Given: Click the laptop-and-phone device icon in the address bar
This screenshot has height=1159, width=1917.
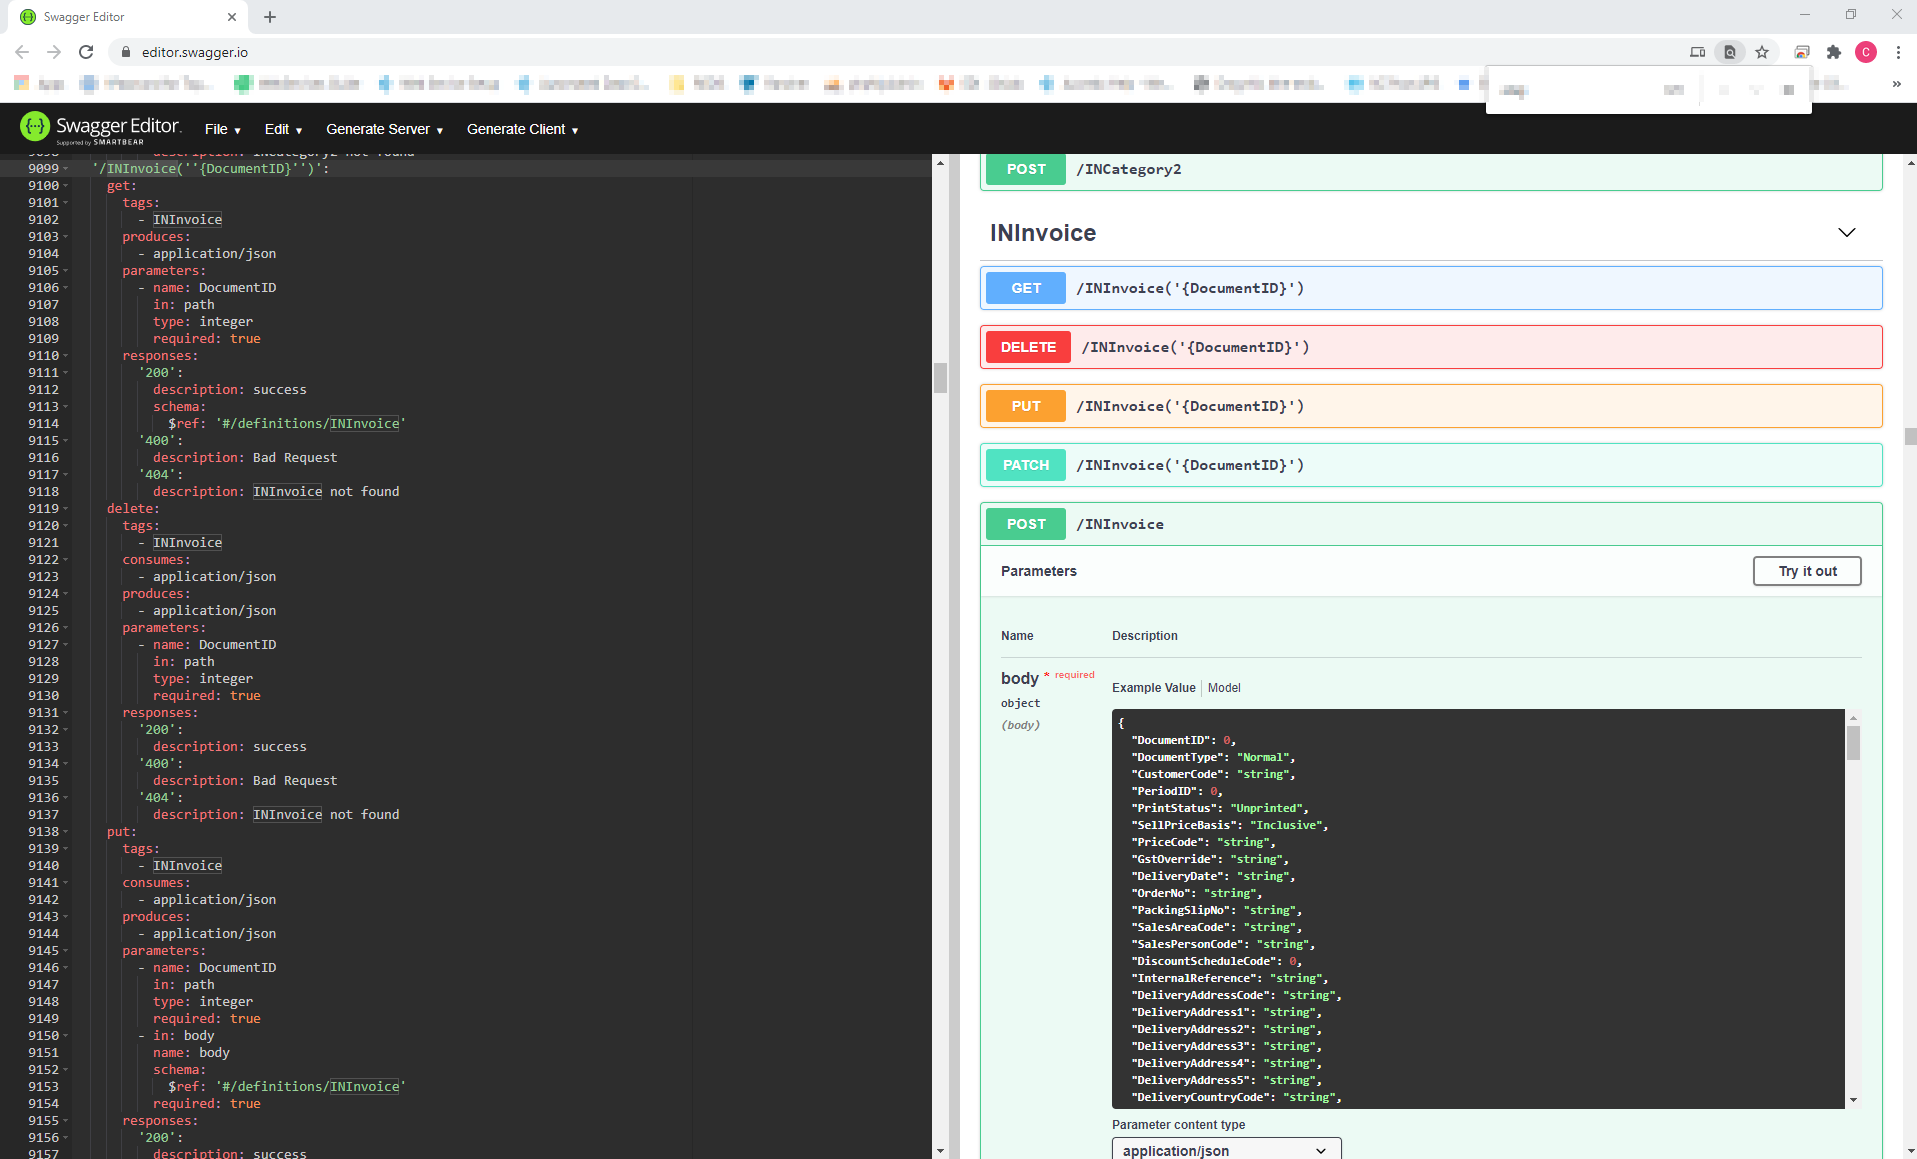Looking at the screenshot, I should pos(1697,52).
